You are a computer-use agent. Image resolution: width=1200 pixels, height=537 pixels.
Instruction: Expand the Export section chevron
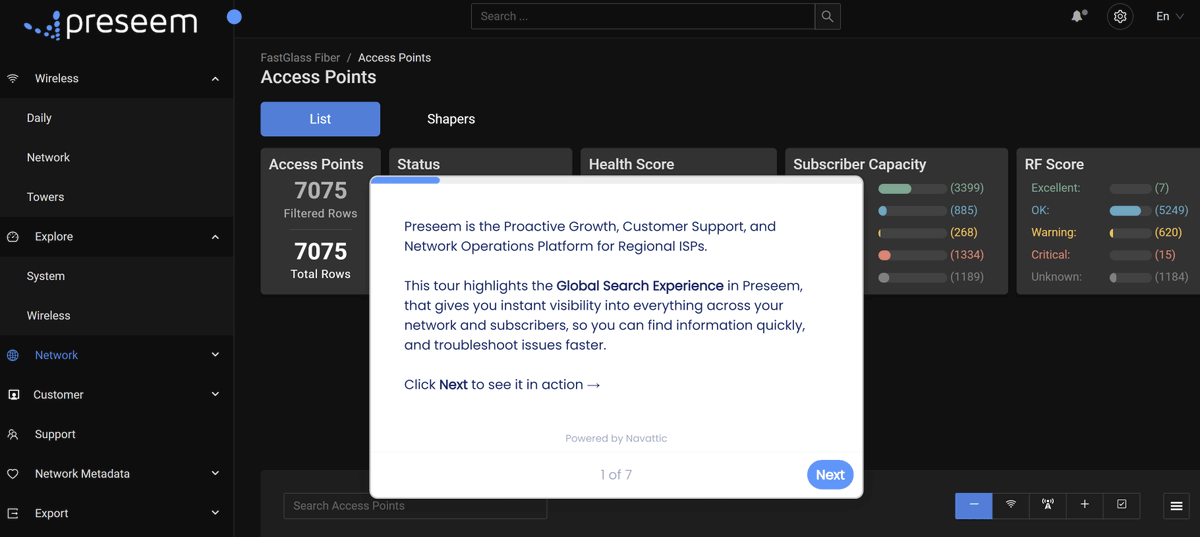point(215,513)
